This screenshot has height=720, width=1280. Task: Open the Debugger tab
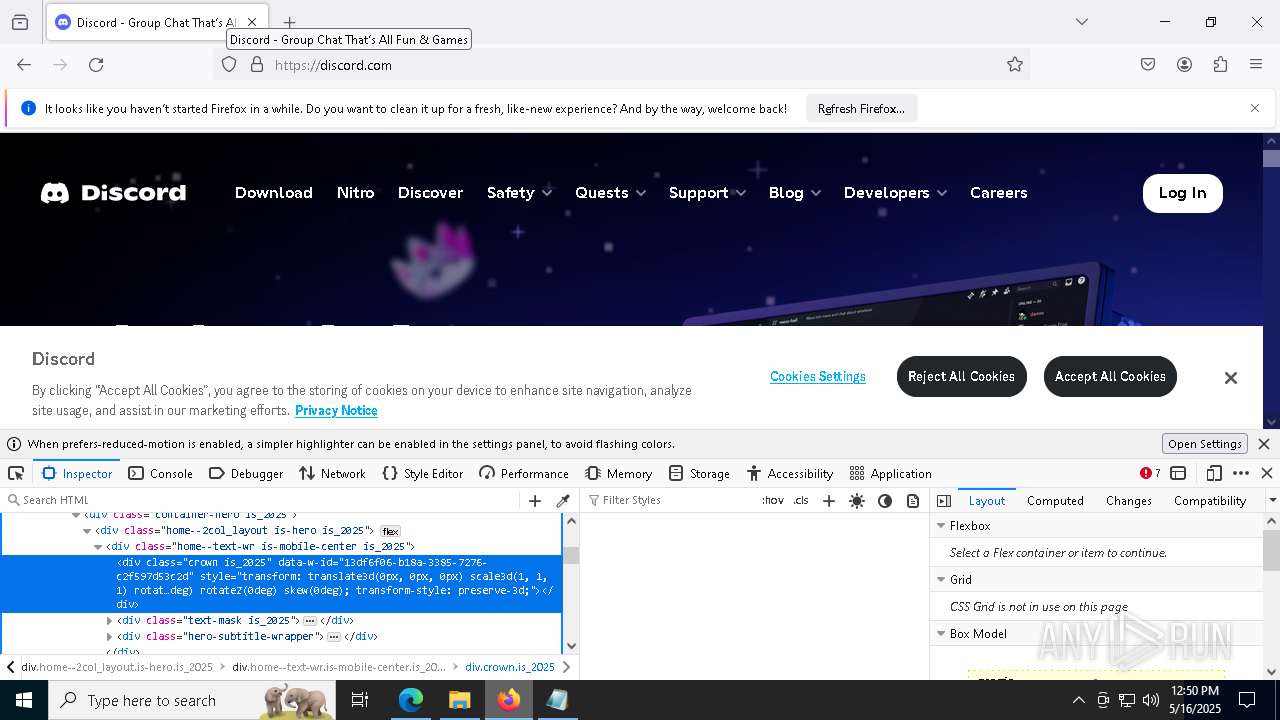[x=246, y=473]
